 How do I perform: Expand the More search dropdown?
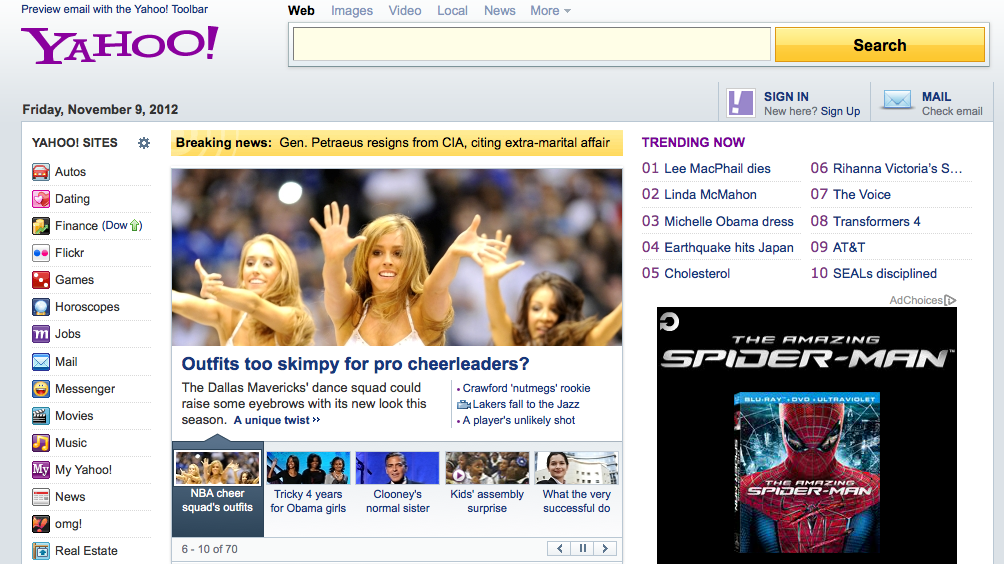click(x=550, y=11)
